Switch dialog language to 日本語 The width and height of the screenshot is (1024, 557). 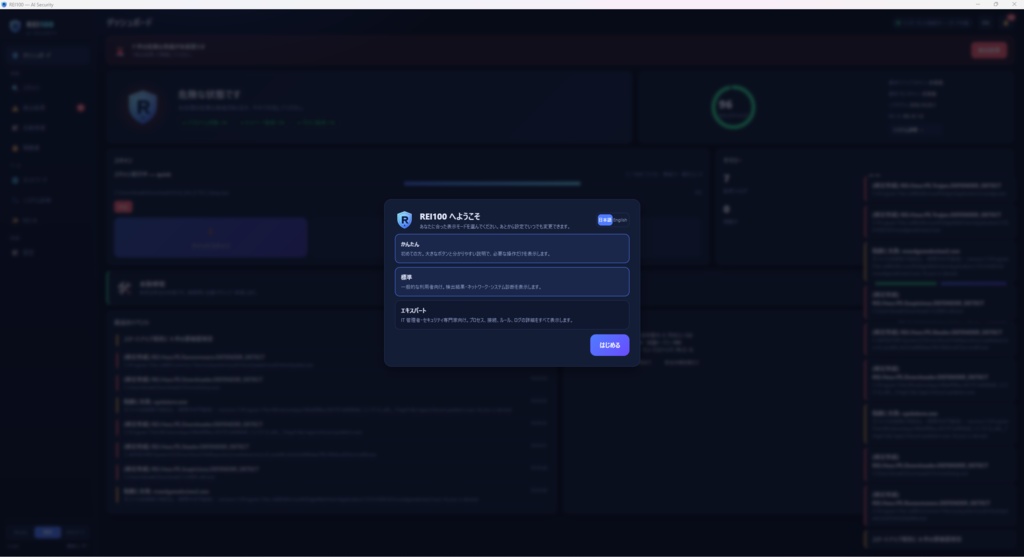pyautogui.click(x=605, y=220)
